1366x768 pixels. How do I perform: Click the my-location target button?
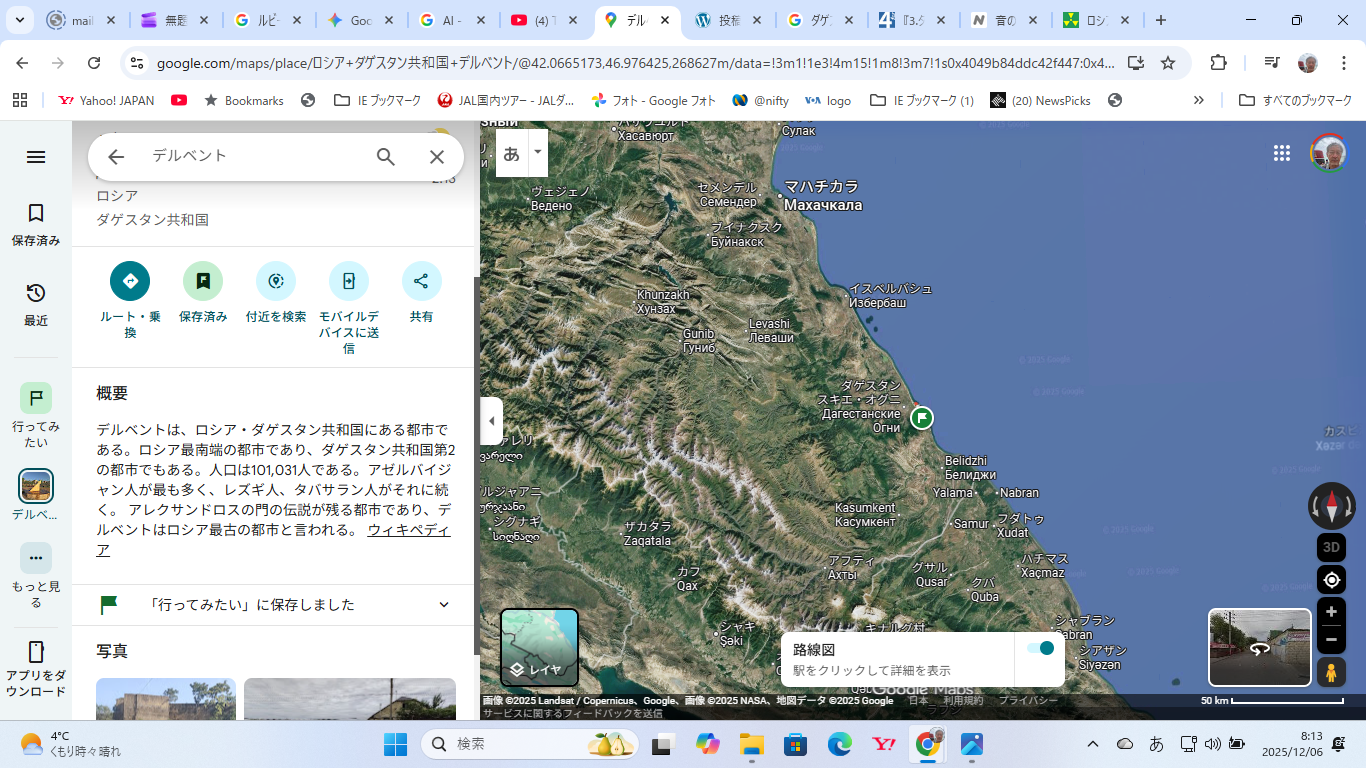pyautogui.click(x=1331, y=580)
